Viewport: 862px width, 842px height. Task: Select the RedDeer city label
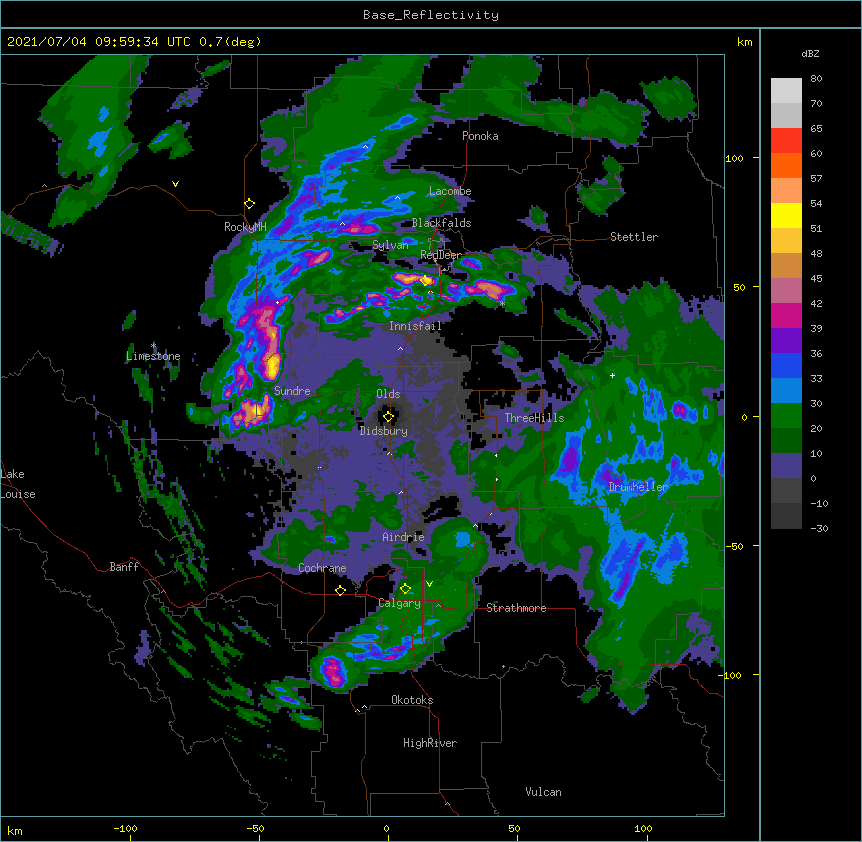(440, 255)
